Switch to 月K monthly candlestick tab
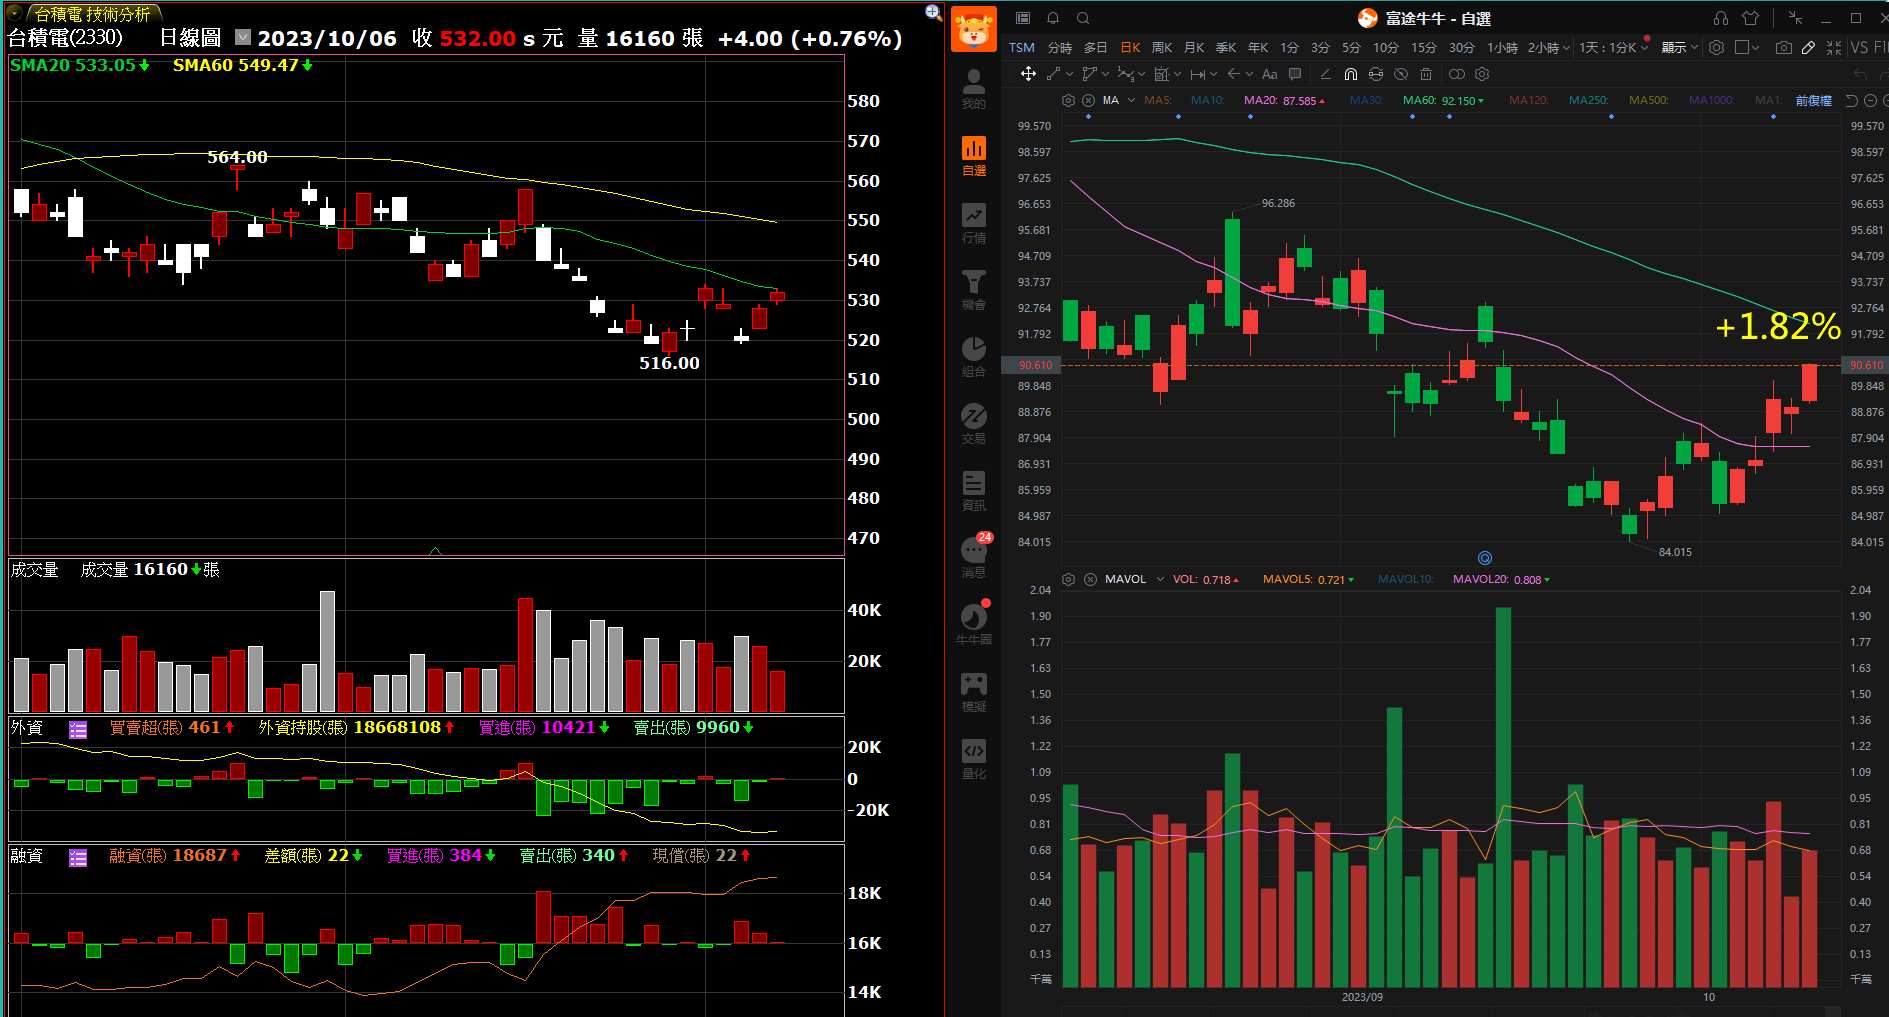This screenshot has width=1889, height=1017. coord(1194,47)
